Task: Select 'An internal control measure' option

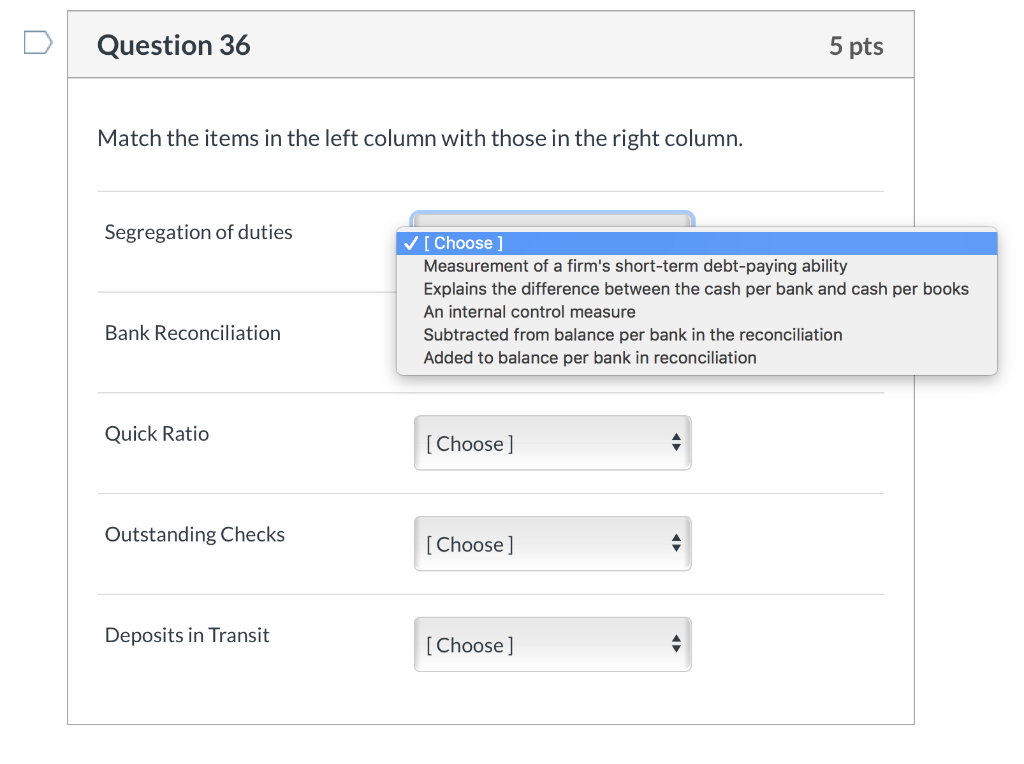Action: coord(529,312)
